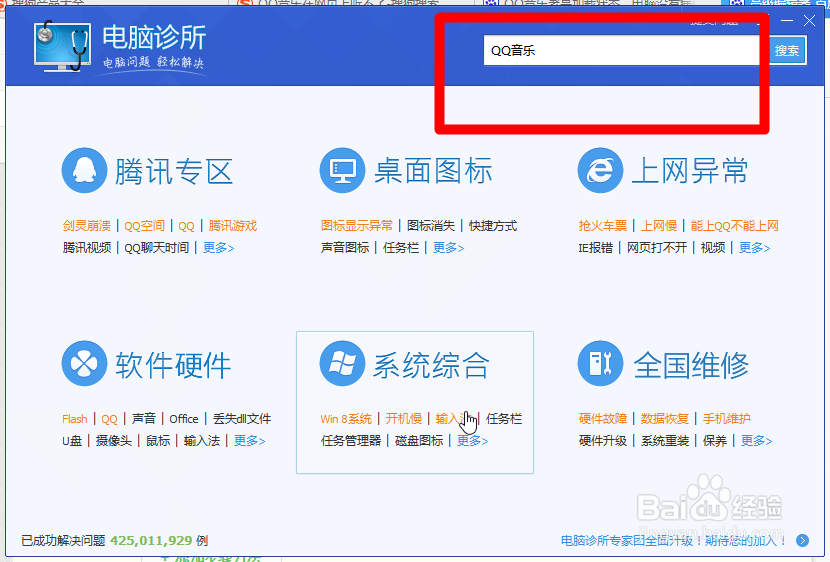Open the U盘 link
Screen dimensions: 830x562
point(72,441)
